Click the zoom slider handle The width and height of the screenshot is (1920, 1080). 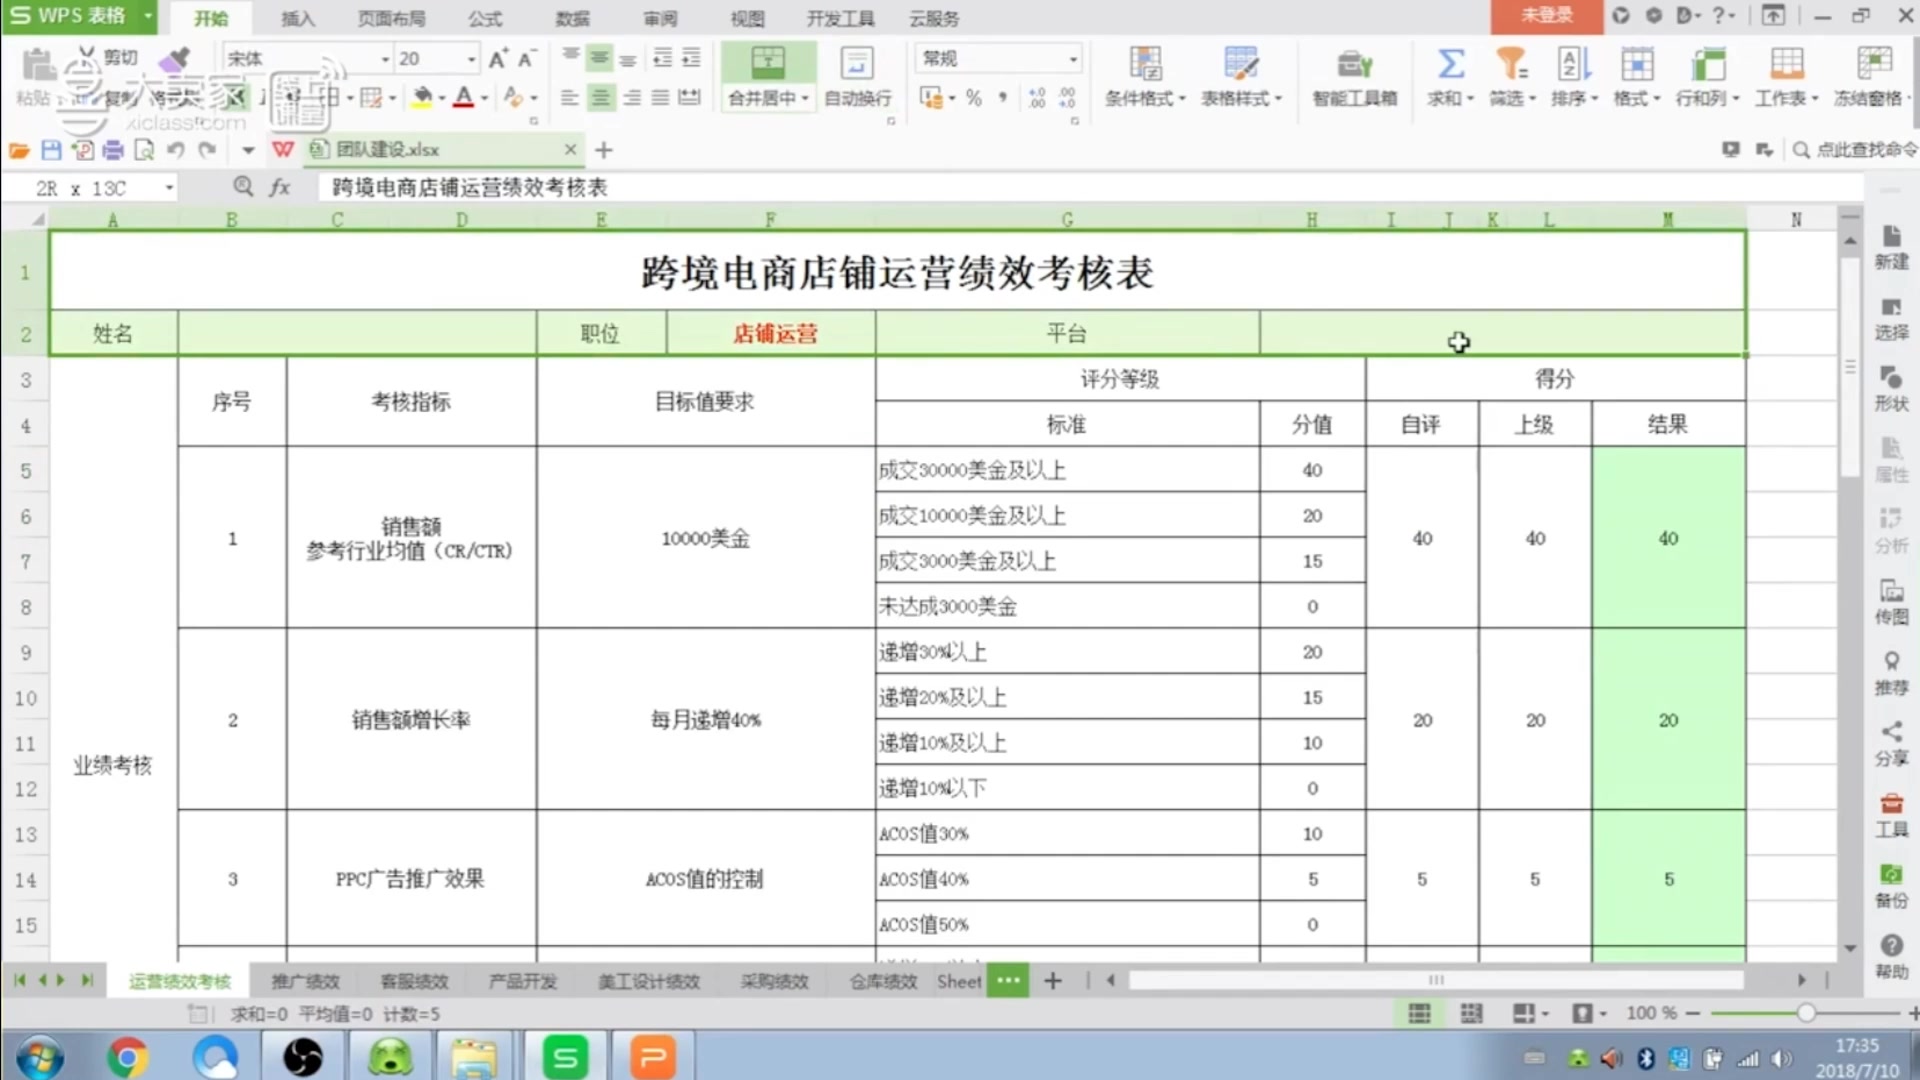(x=1806, y=1013)
